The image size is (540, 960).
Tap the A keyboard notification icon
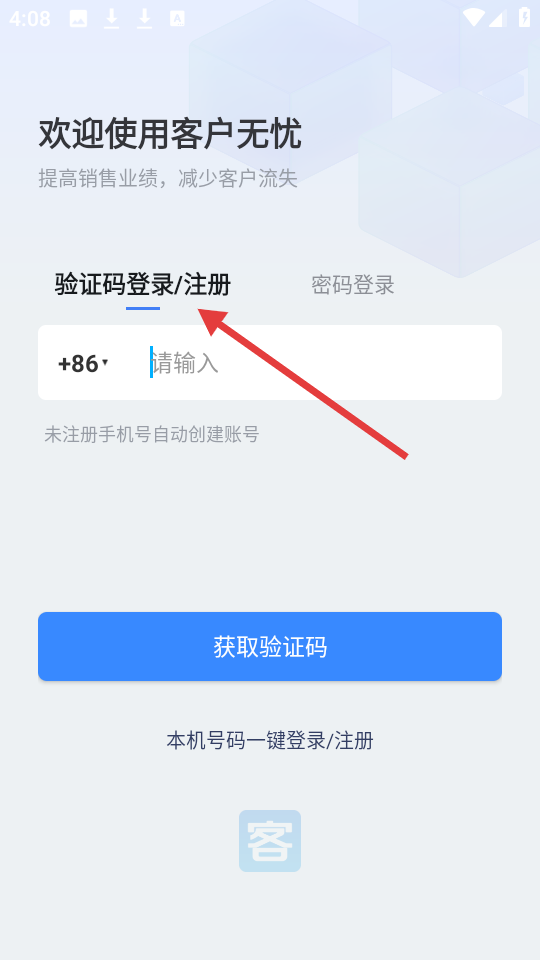click(x=177, y=19)
